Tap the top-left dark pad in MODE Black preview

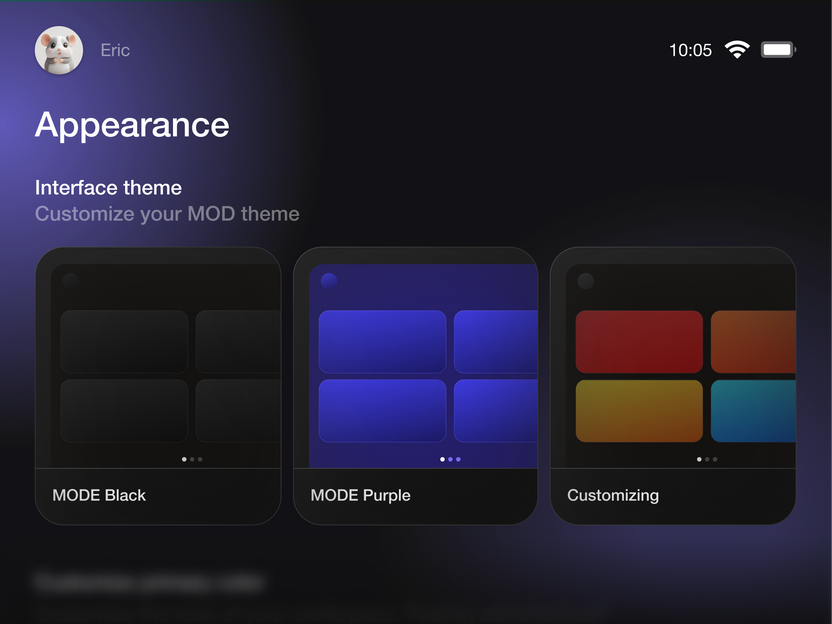point(123,342)
